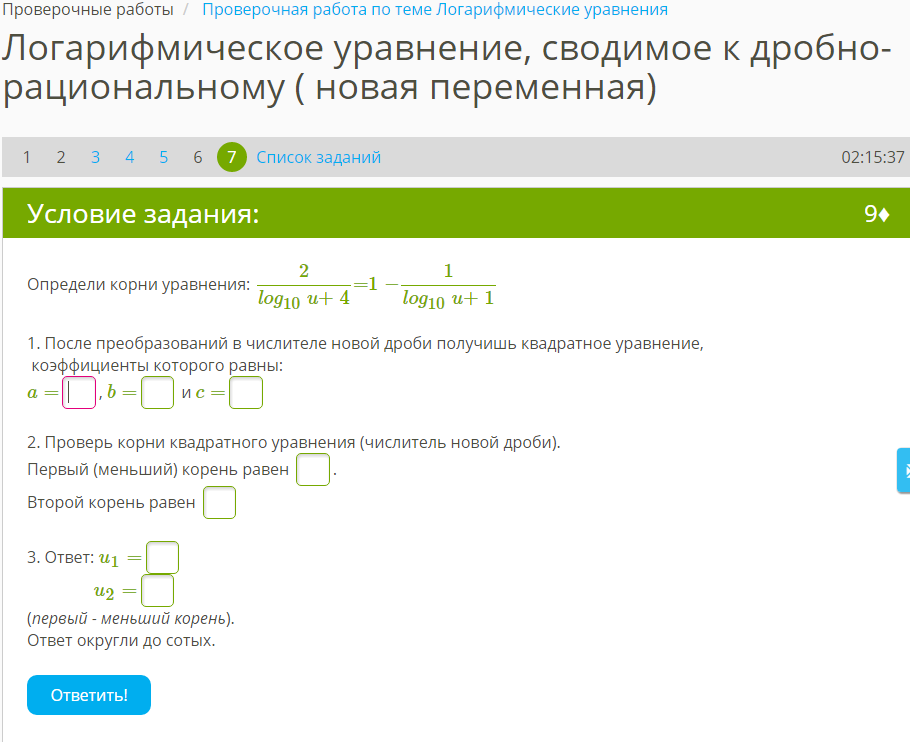The height and width of the screenshot is (742, 910).
Task: Open the Логарифмические уравнения test breadcrumb link
Action: coord(435,10)
